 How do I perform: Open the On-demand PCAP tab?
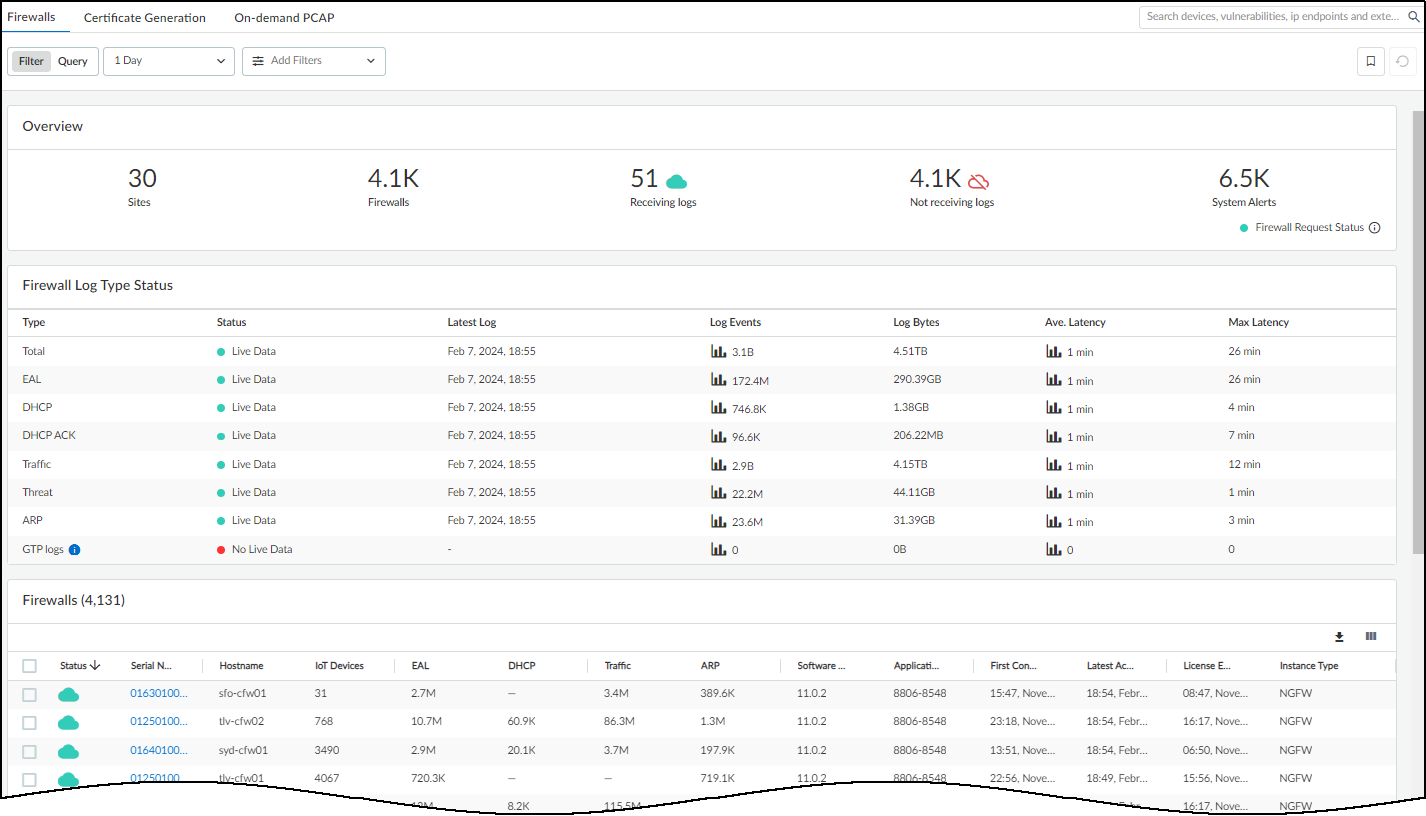tap(284, 18)
